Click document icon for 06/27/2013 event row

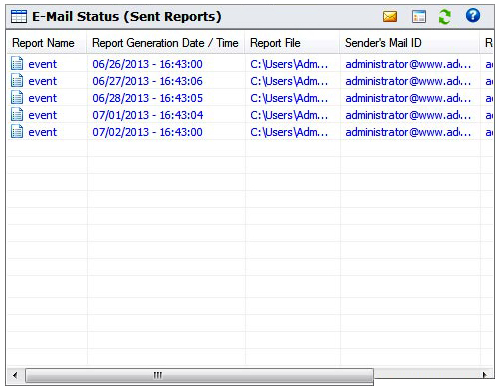coord(17,80)
